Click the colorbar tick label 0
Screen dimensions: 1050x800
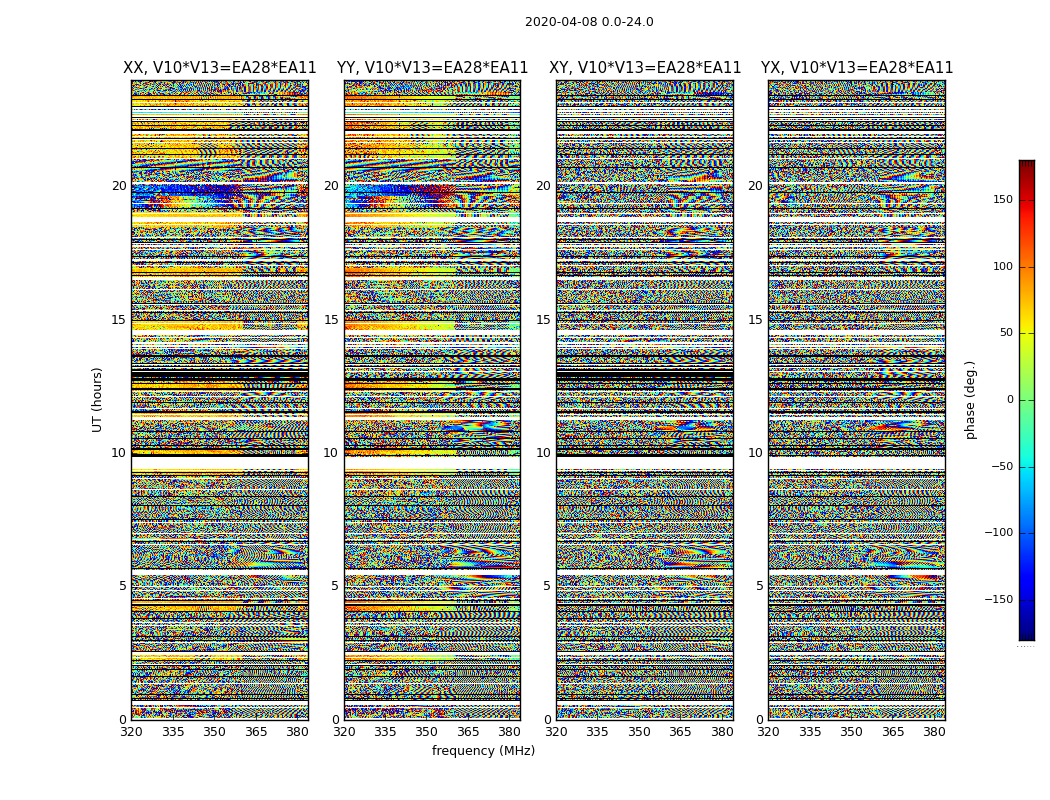point(1010,400)
